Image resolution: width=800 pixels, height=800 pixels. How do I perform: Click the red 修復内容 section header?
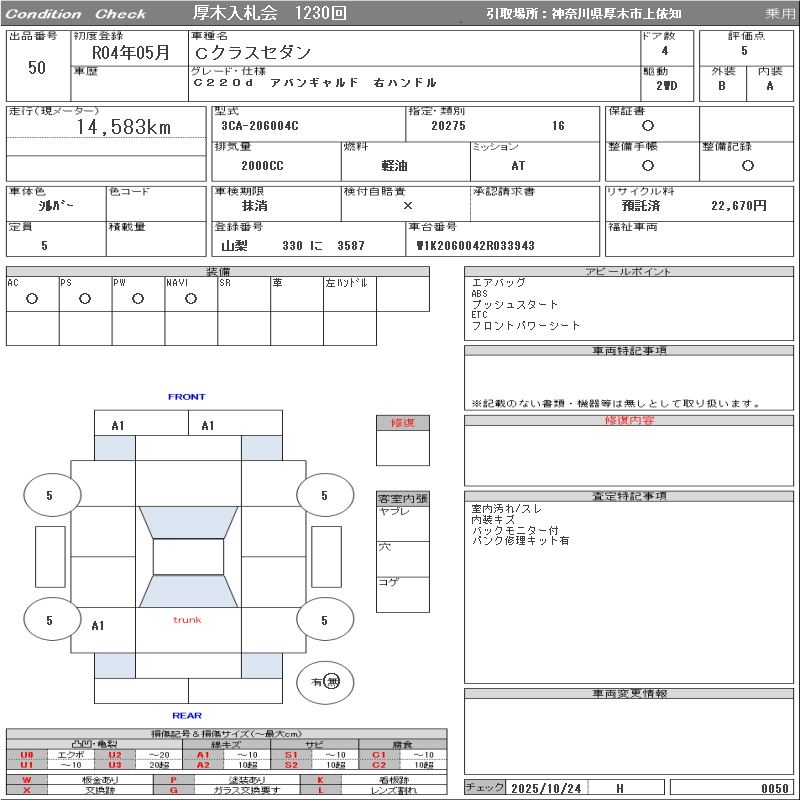(x=629, y=420)
